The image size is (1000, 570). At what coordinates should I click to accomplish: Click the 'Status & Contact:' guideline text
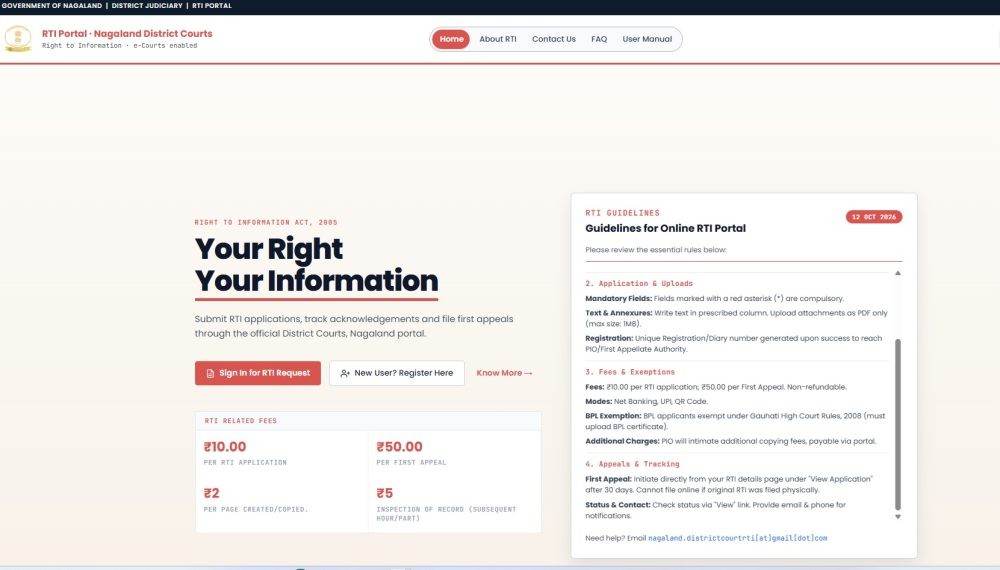pyautogui.click(x=716, y=510)
